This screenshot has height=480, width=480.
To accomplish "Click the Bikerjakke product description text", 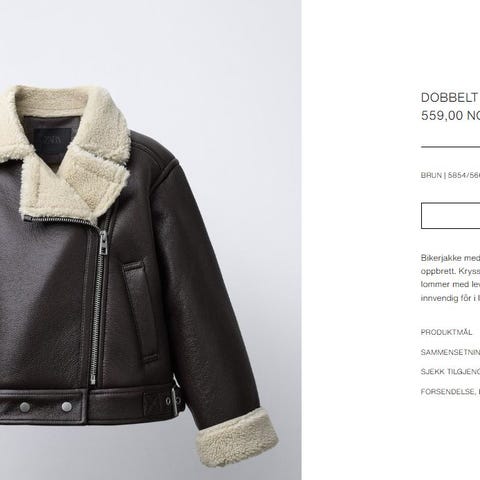I will pyautogui.click(x=450, y=278).
